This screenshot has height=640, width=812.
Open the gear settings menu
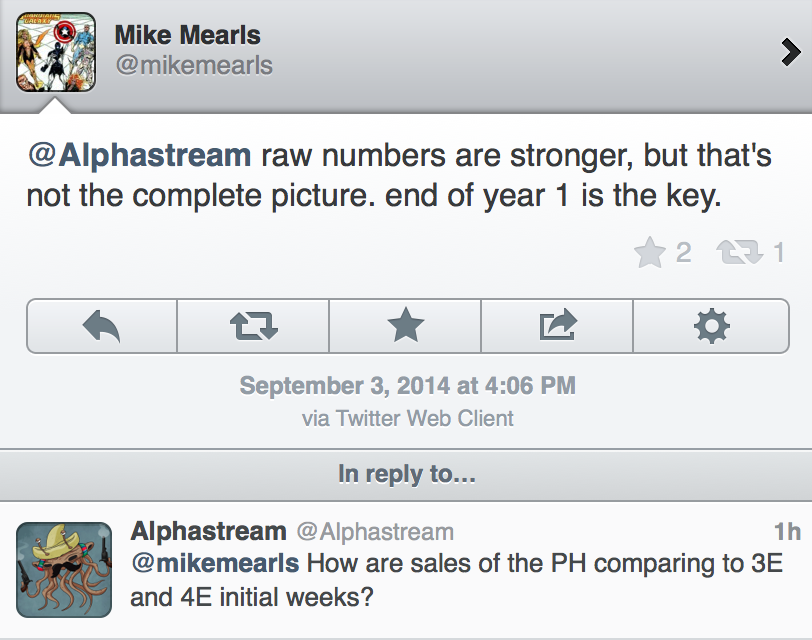(x=710, y=325)
